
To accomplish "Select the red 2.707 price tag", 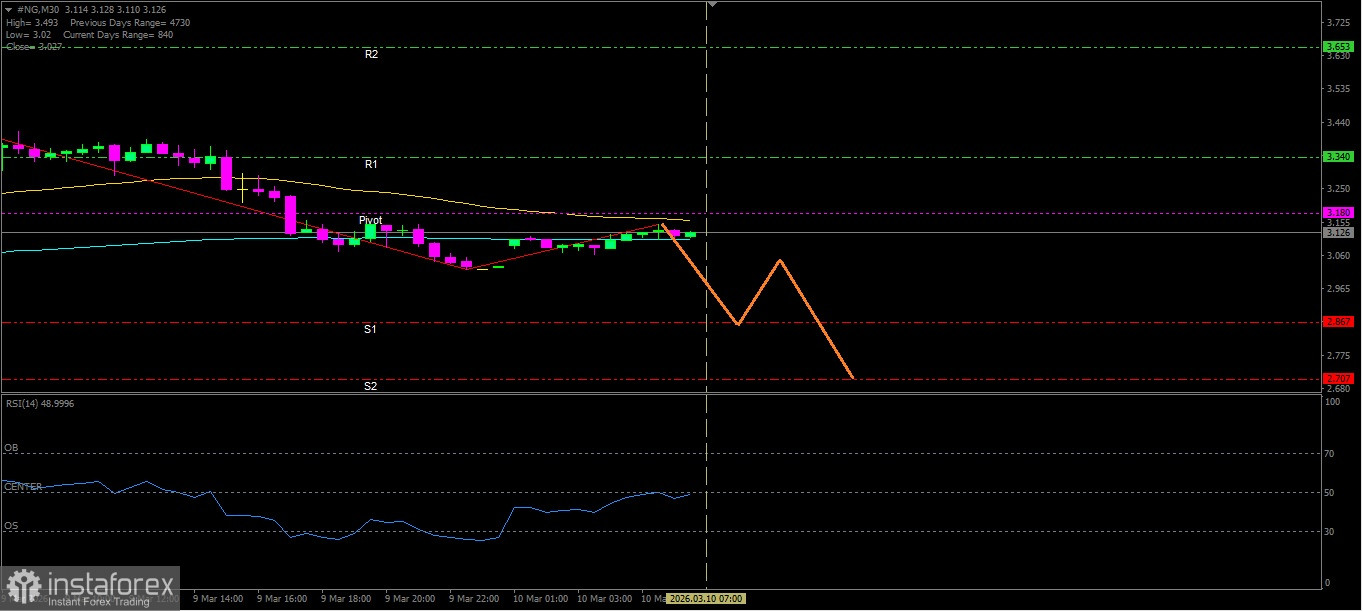I will [x=1338, y=378].
